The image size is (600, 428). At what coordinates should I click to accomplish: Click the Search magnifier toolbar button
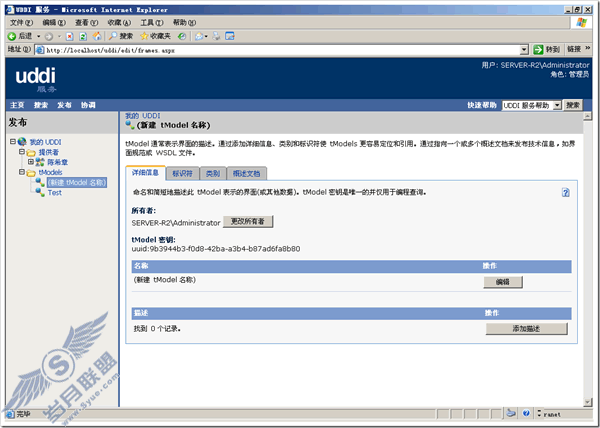tap(121, 36)
